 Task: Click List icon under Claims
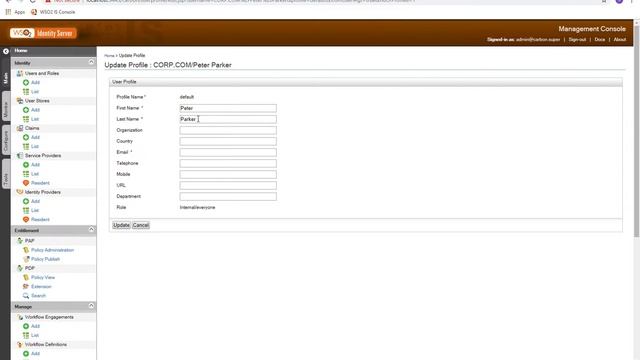click(26, 146)
